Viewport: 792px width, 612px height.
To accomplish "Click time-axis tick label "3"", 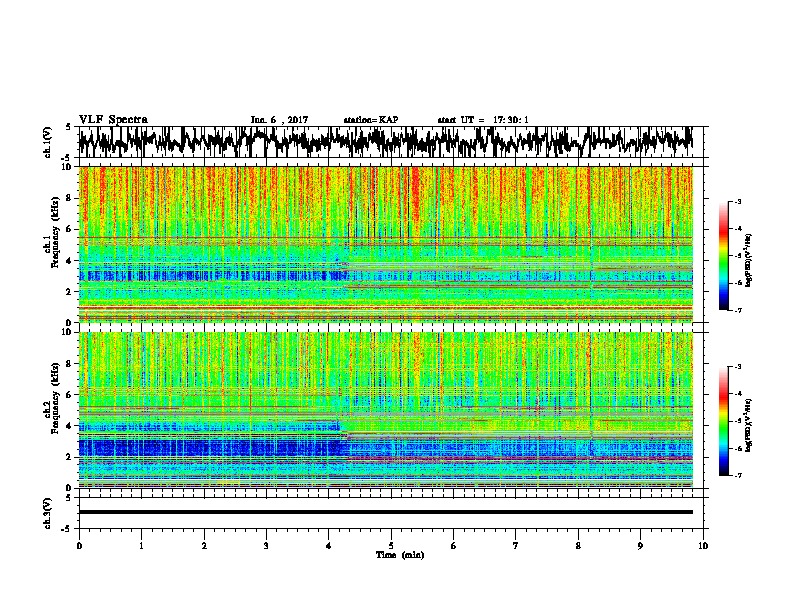I will (266, 546).
